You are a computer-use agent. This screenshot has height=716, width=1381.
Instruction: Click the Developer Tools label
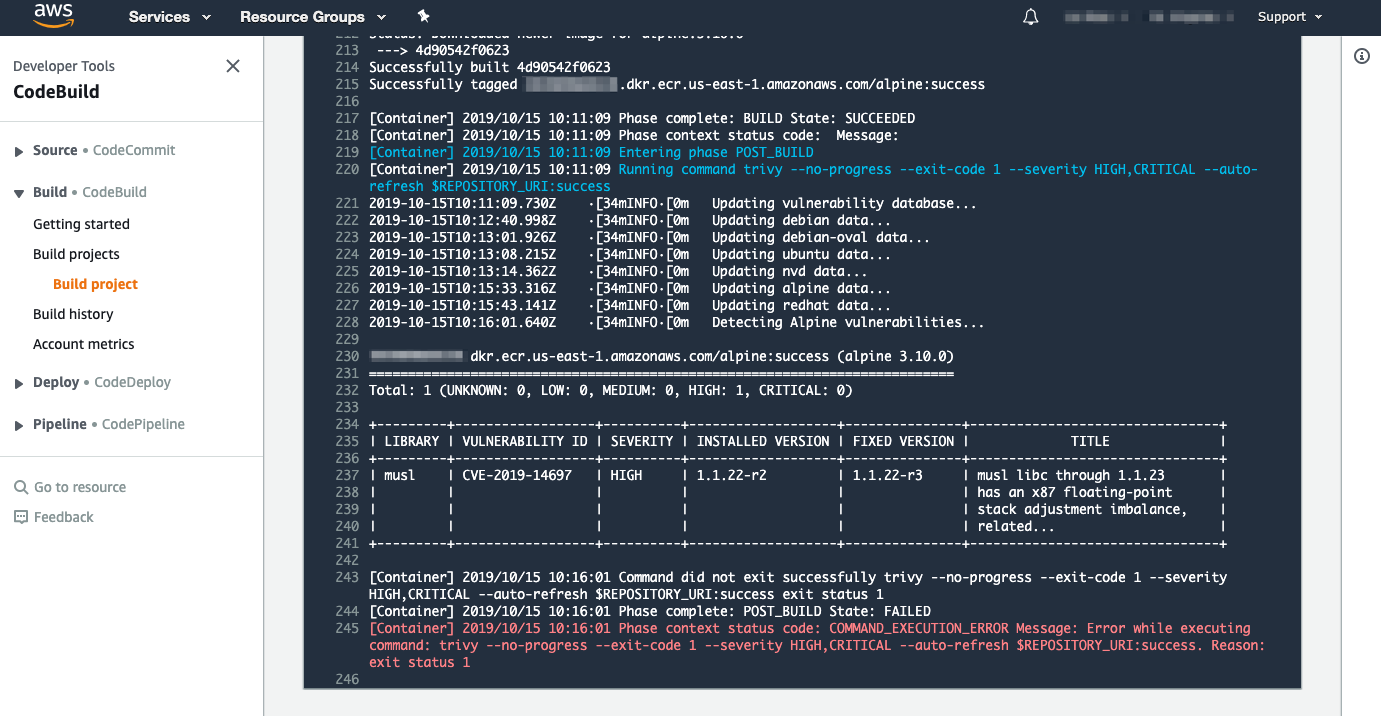(x=64, y=66)
